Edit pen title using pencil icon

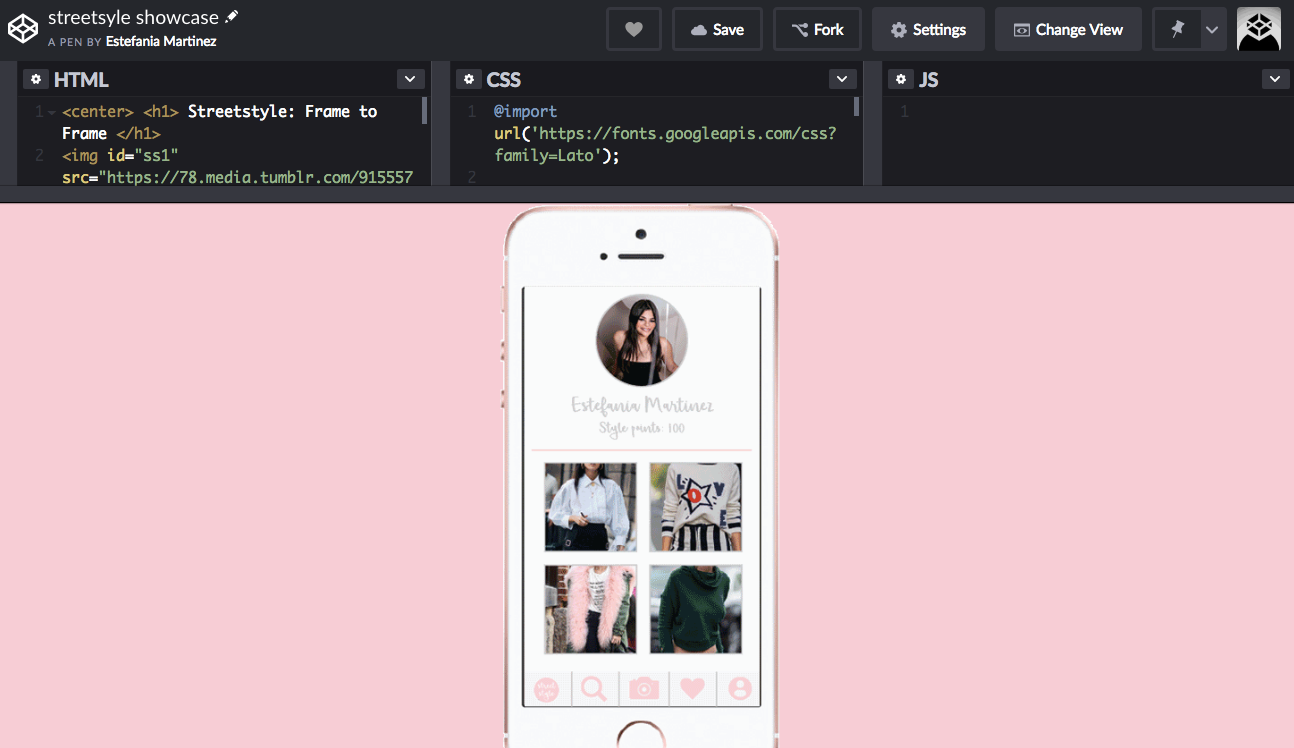coord(232,17)
